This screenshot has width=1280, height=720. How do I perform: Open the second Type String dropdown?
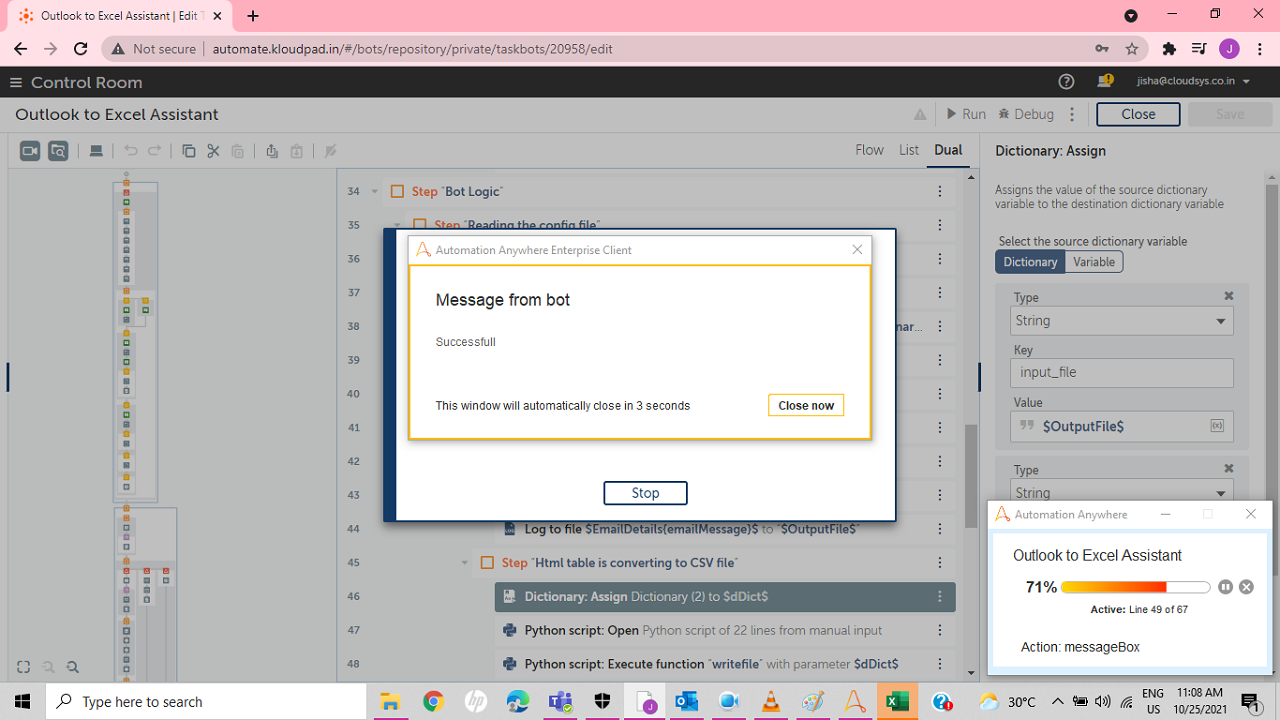coord(1122,493)
